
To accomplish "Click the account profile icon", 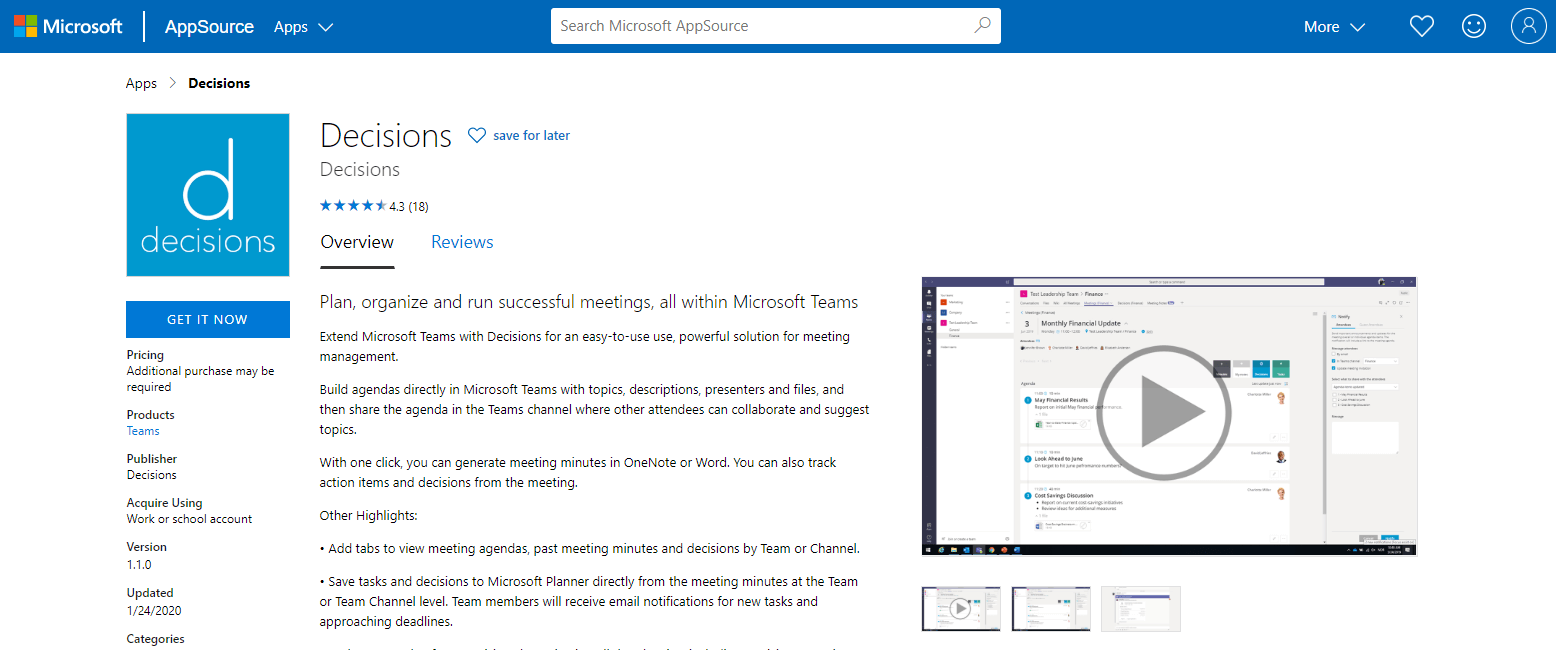I will pos(1529,26).
